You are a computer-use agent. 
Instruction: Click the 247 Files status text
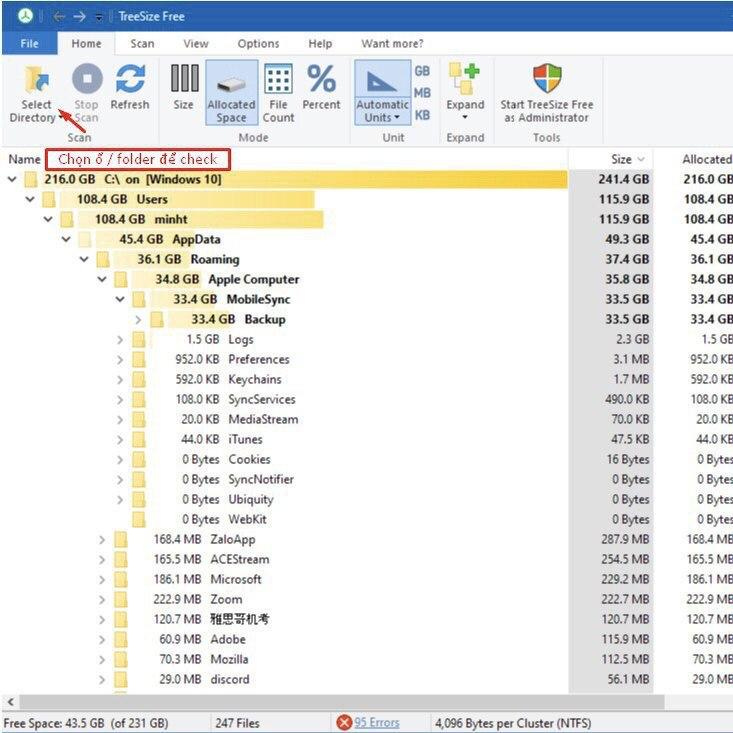click(237, 723)
